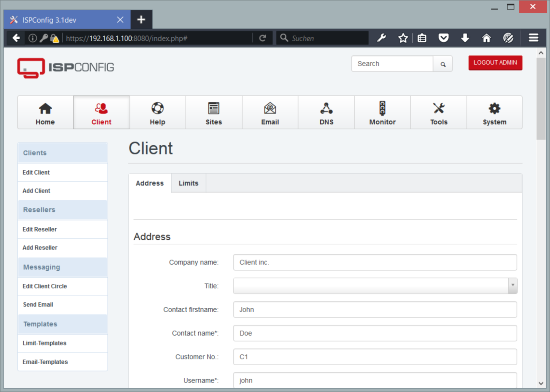Open Edit Client in sidebar
550x392 pixels.
click(x=62, y=173)
